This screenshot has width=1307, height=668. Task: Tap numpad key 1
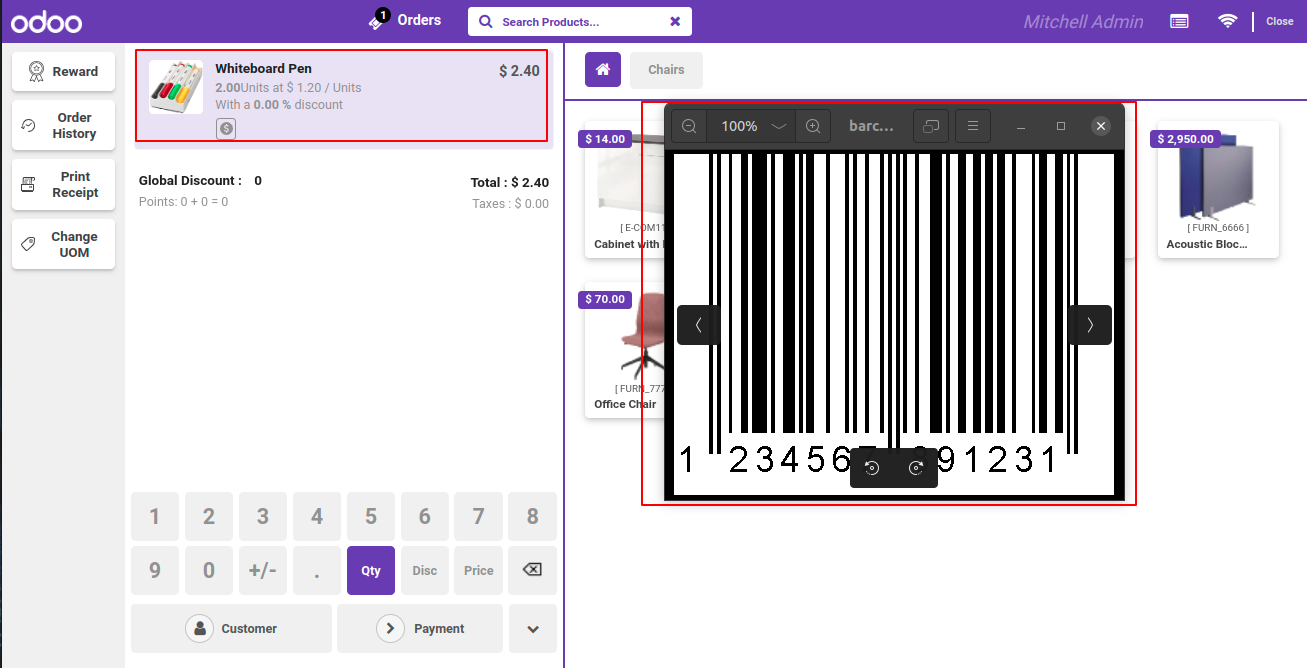tap(155, 517)
